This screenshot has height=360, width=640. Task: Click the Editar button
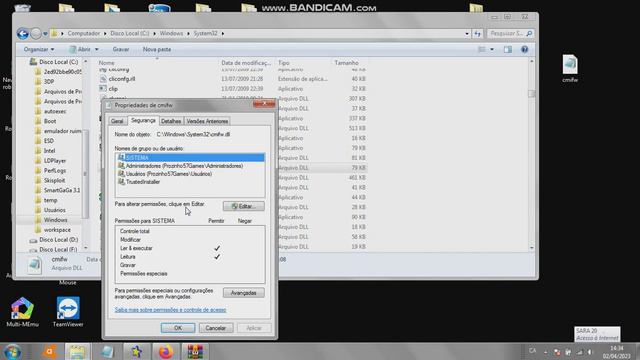(x=244, y=206)
